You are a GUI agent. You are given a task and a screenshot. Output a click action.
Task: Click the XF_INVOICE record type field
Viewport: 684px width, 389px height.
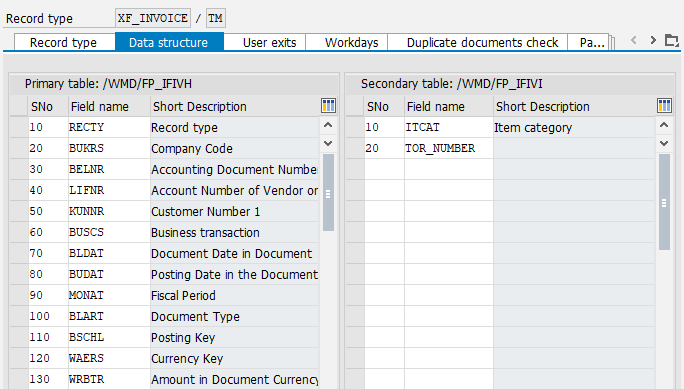point(153,18)
